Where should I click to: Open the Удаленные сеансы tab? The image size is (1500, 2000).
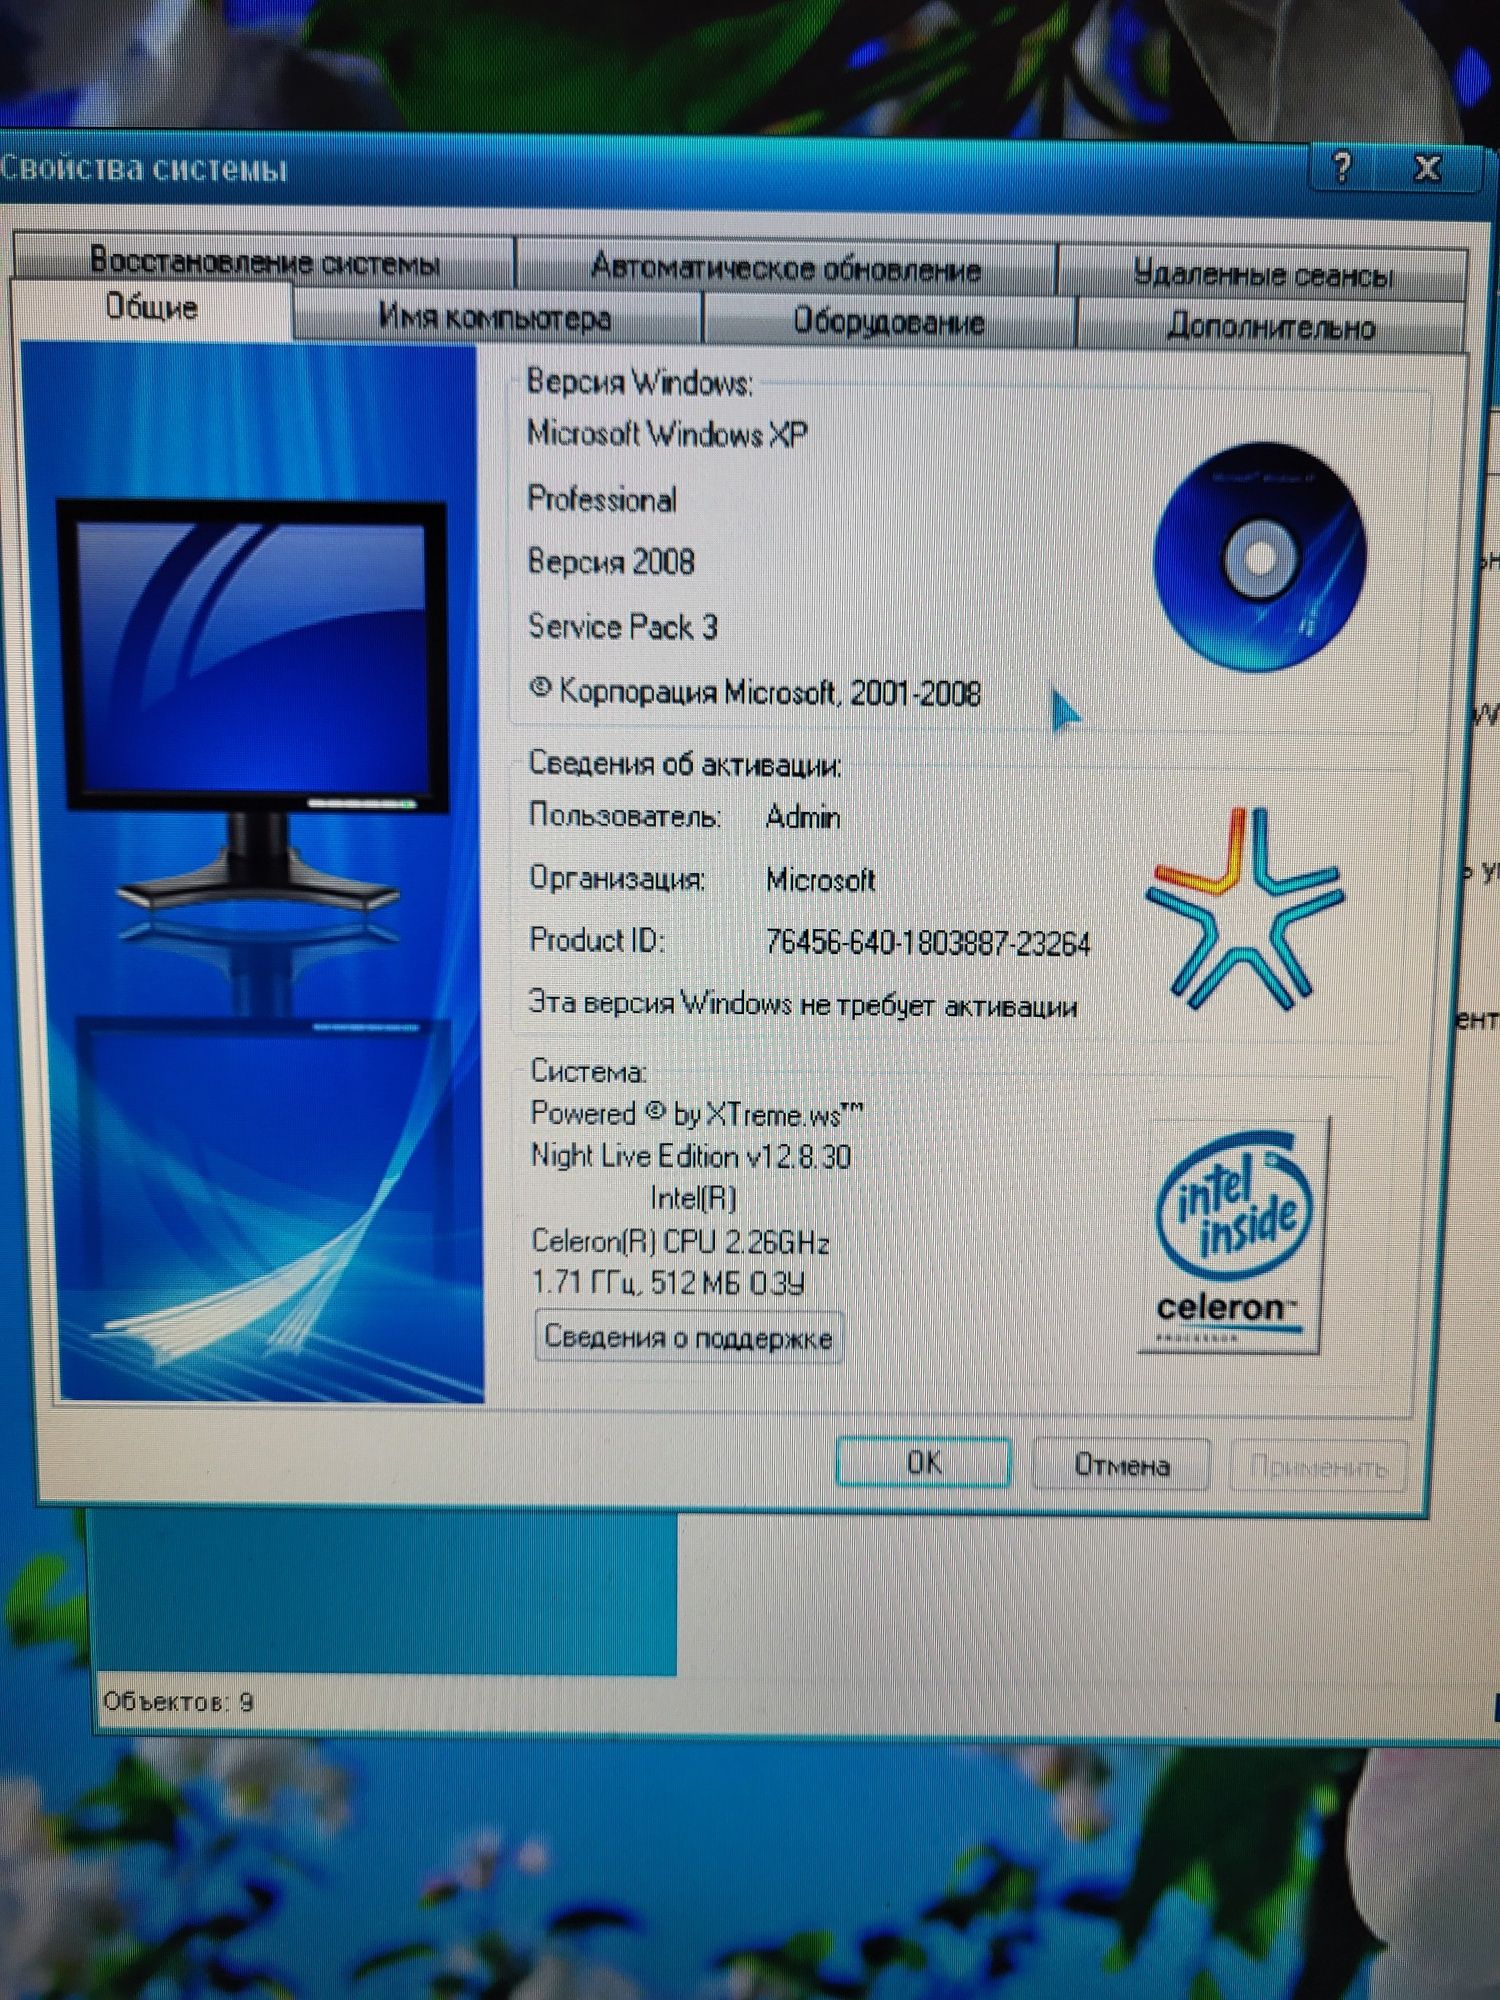click(x=1262, y=273)
